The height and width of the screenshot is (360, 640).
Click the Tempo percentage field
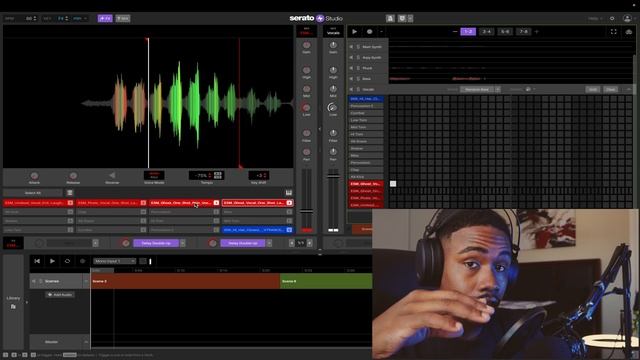201,176
